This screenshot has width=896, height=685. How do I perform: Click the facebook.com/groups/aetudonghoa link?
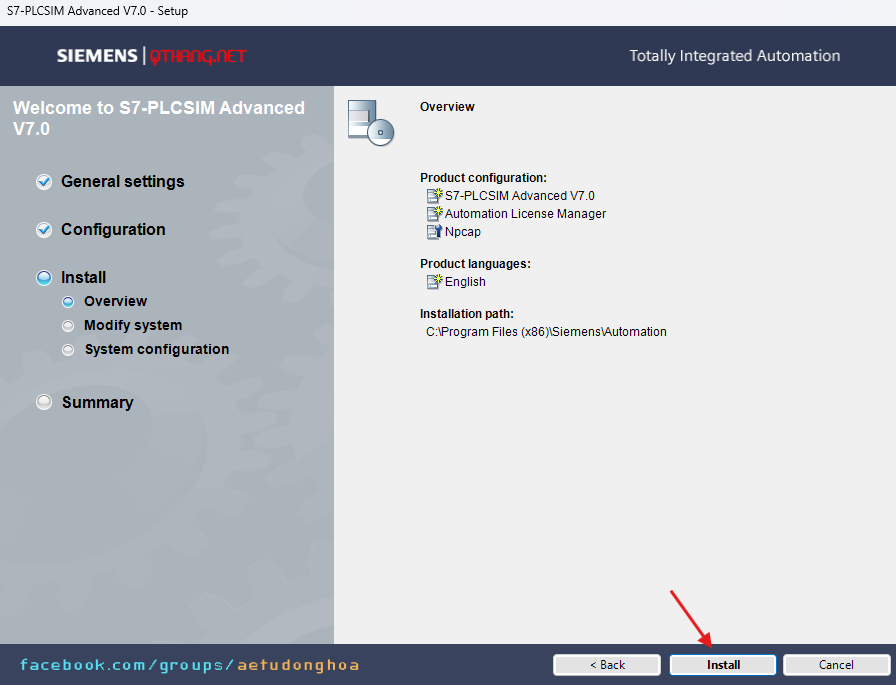(189, 665)
